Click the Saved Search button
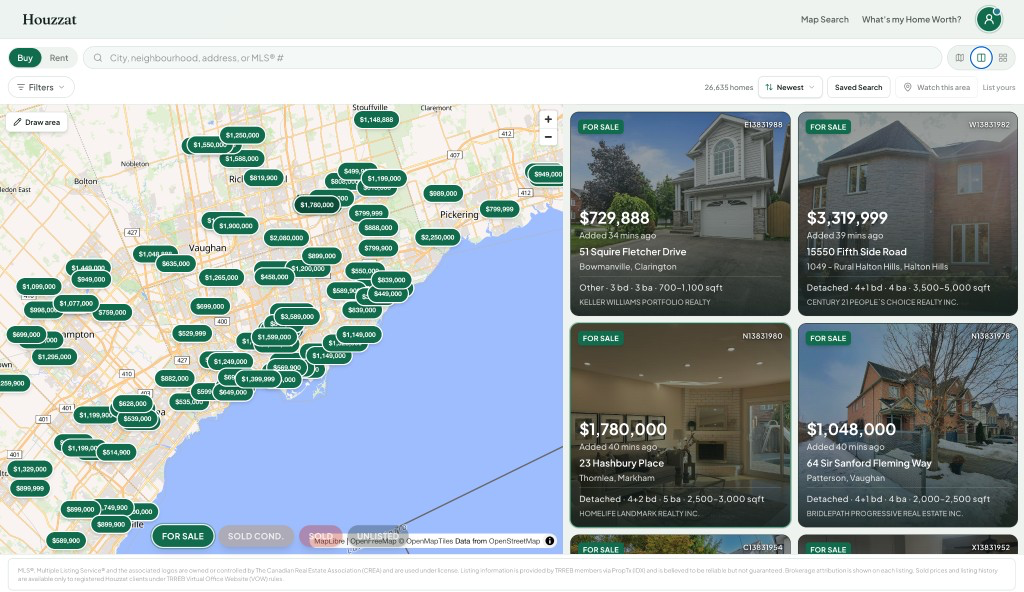 (858, 87)
